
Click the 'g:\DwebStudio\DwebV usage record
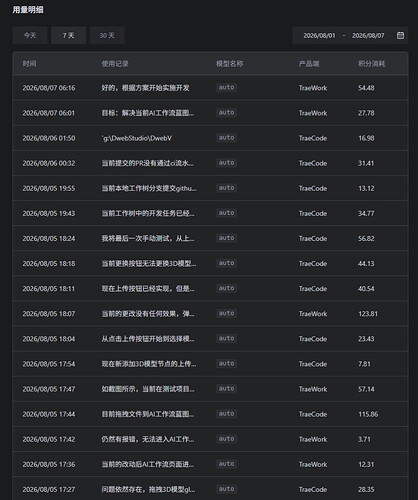137,138
